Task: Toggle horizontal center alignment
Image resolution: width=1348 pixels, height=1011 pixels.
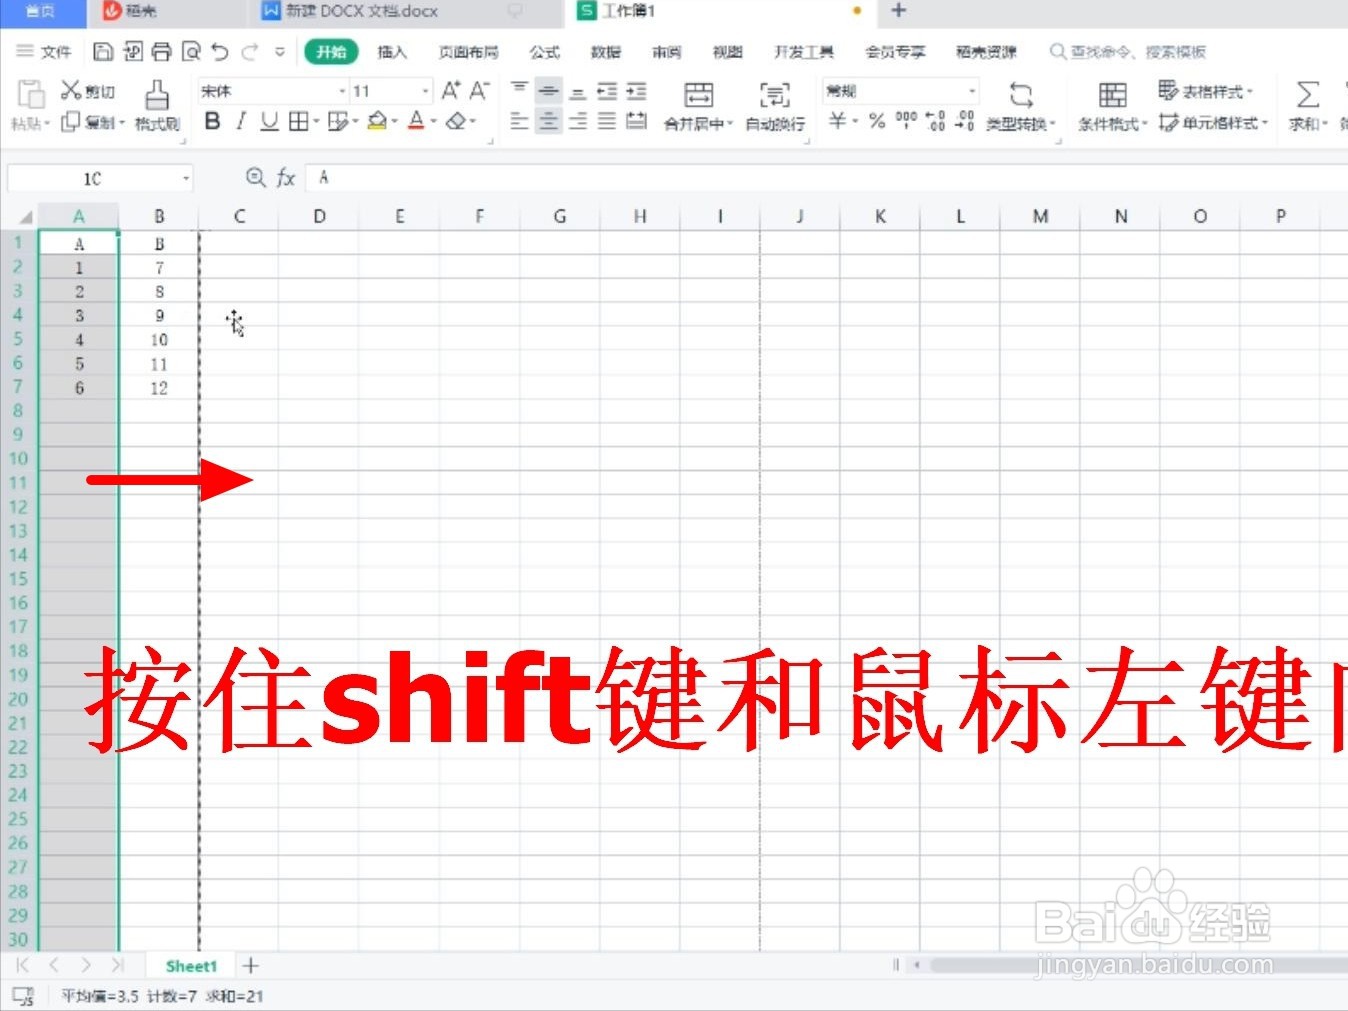Action: (548, 121)
